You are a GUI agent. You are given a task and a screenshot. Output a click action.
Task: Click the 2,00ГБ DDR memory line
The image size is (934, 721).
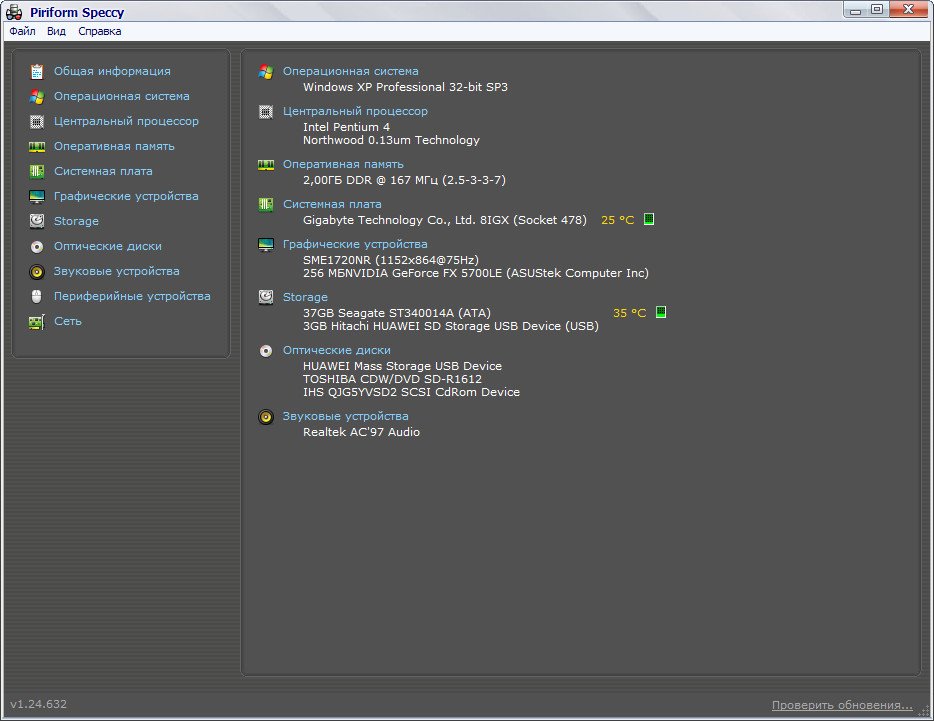(x=404, y=180)
